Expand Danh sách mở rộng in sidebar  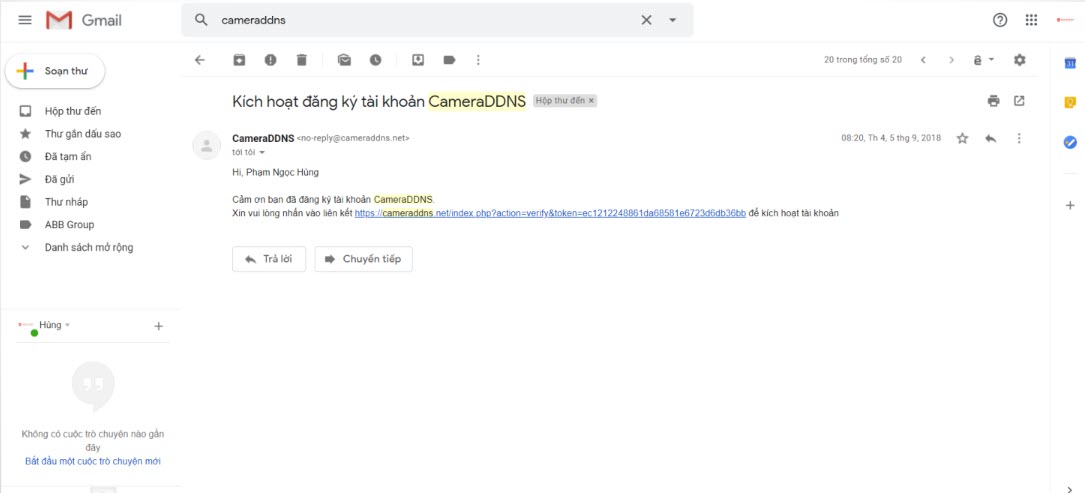click(x=88, y=247)
